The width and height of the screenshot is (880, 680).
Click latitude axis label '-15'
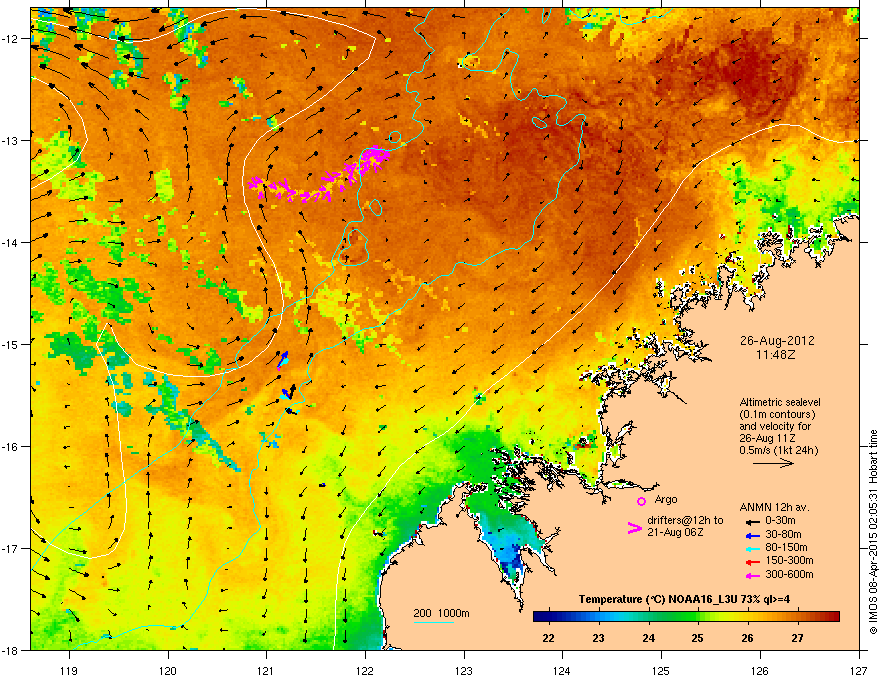[10, 344]
